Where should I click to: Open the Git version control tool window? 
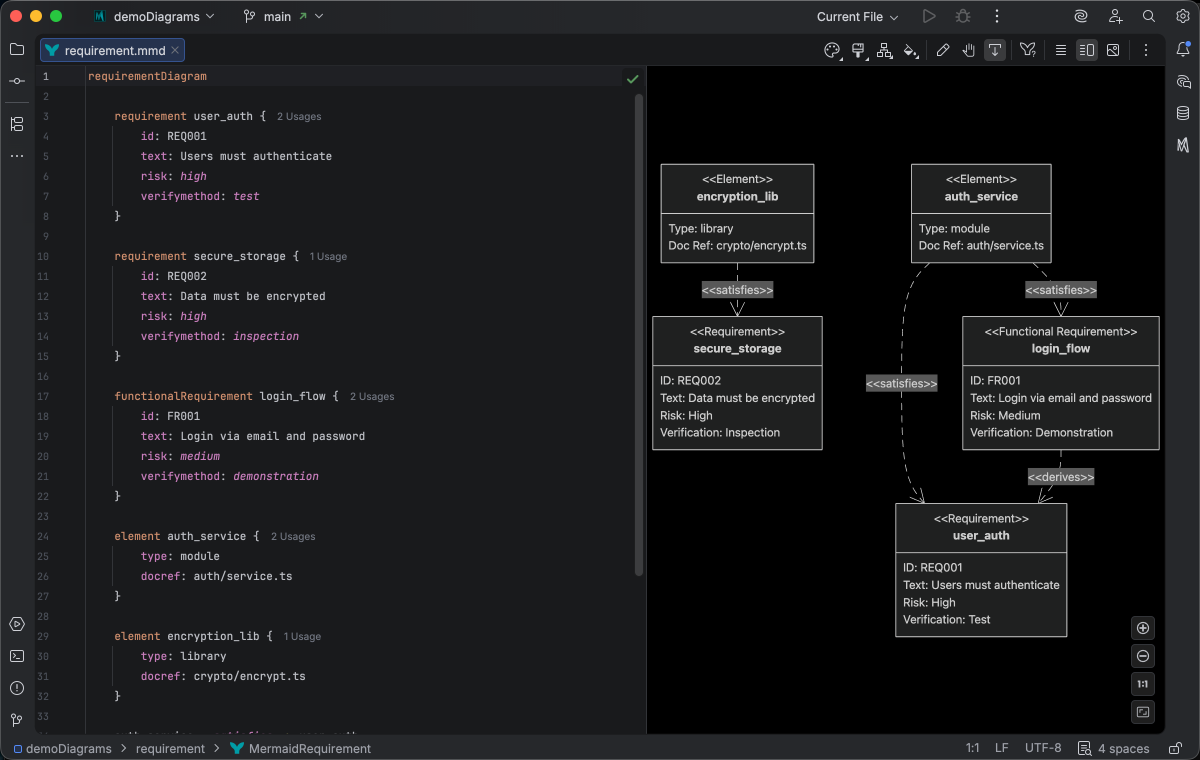(x=17, y=720)
